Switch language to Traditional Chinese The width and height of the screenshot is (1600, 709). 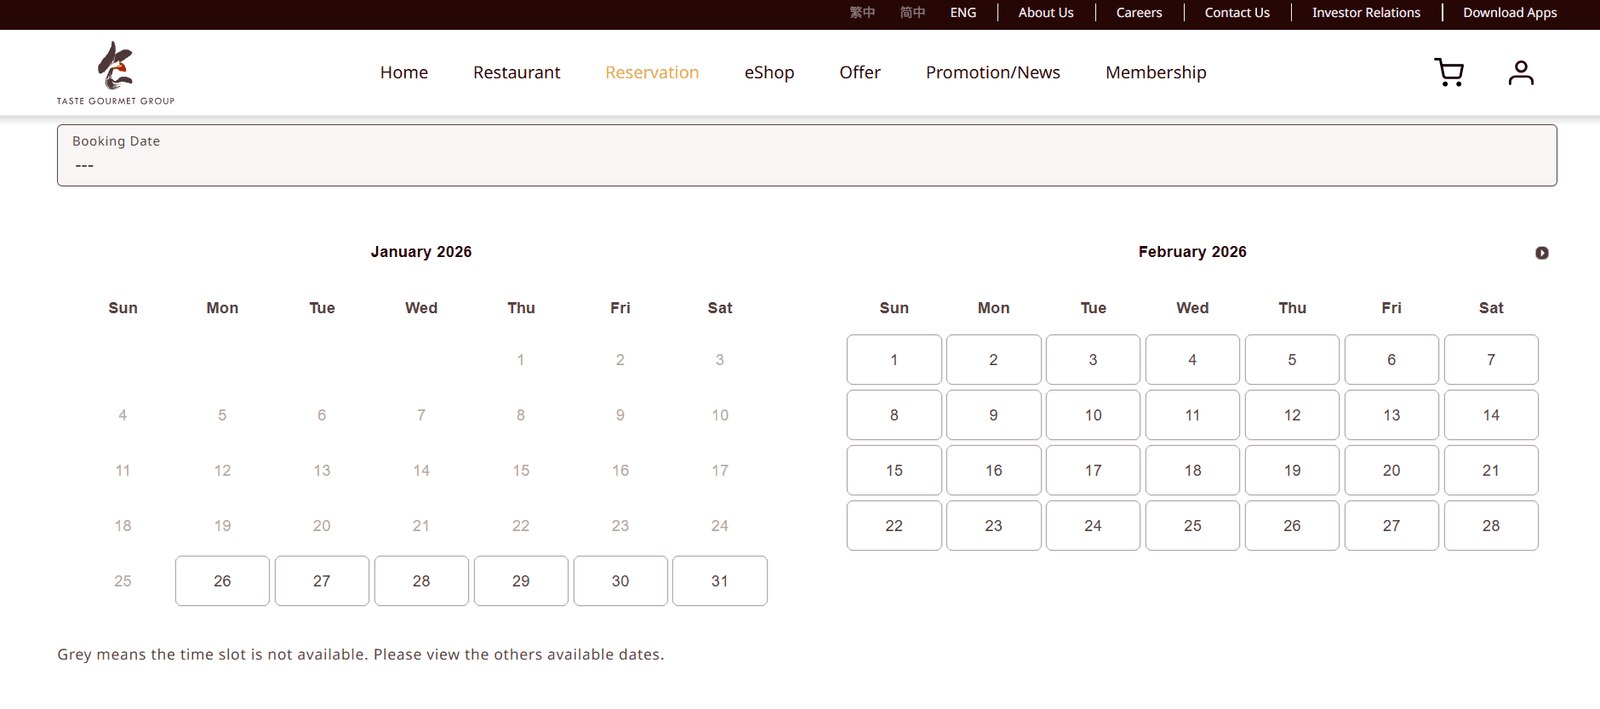(862, 13)
